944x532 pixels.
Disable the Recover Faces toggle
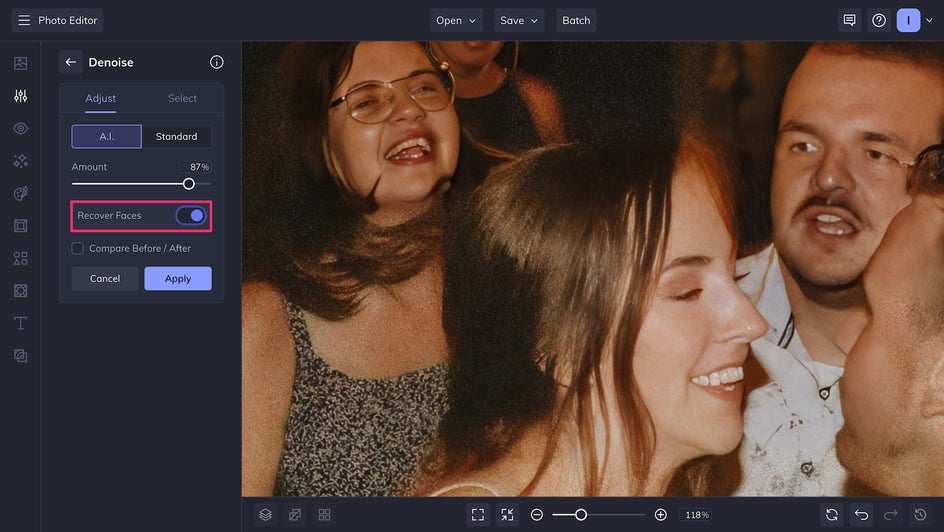[190, 216]
